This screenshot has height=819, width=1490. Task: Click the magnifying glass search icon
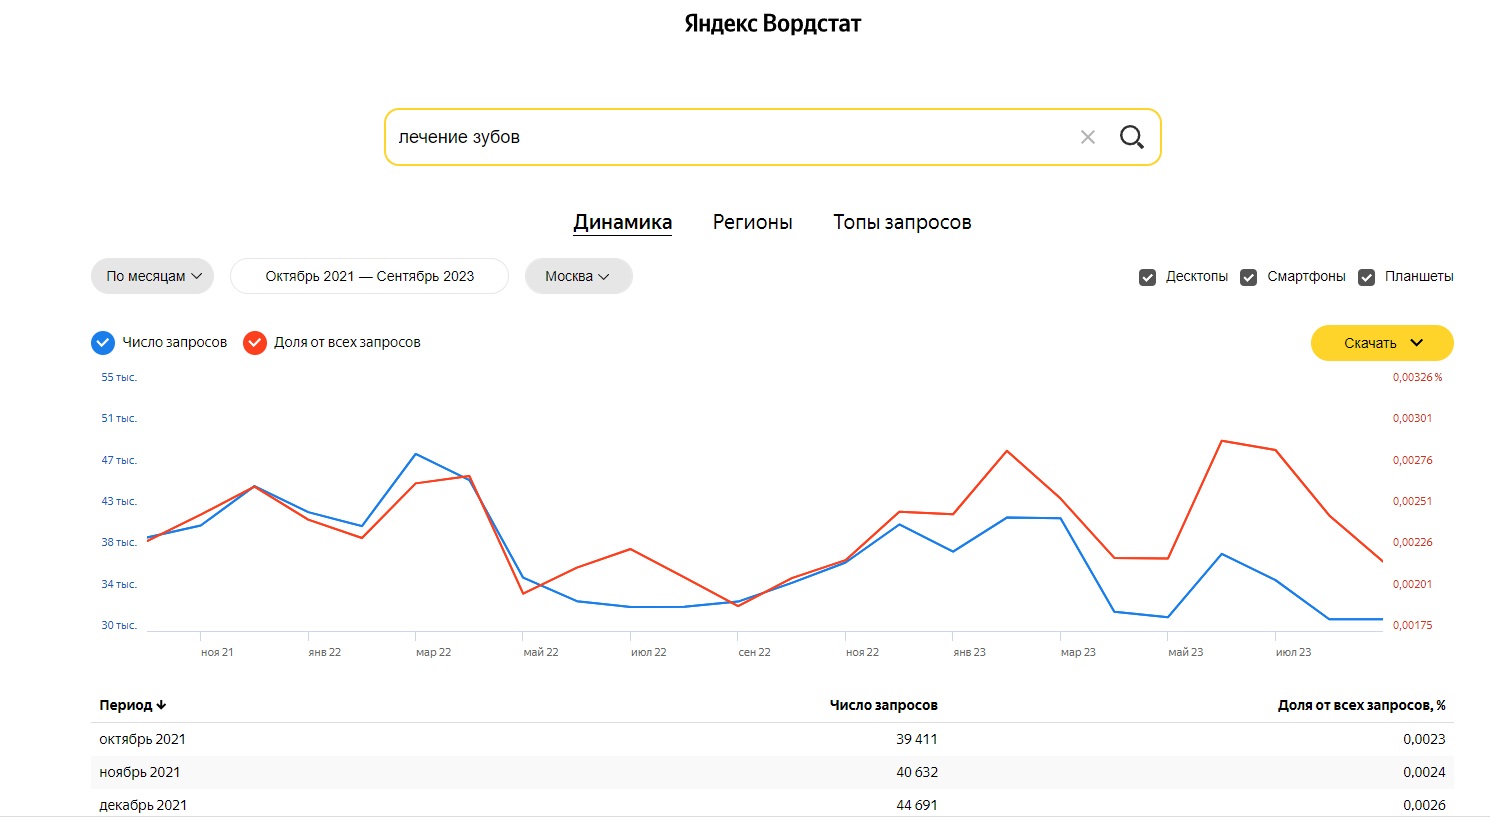[1131, 137]
